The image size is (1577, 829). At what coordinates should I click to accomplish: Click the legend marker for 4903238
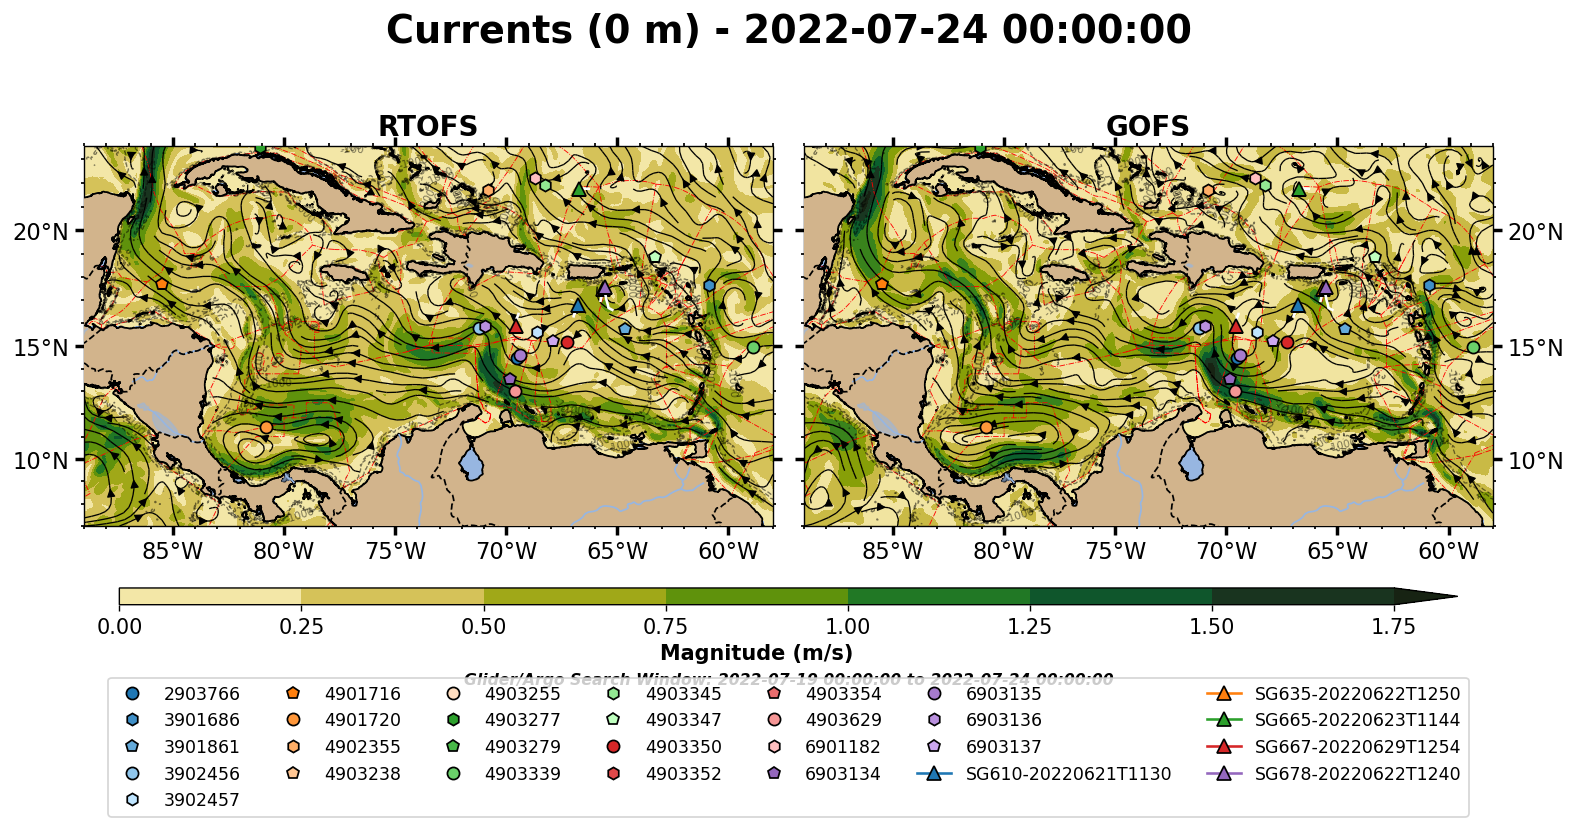293,773
